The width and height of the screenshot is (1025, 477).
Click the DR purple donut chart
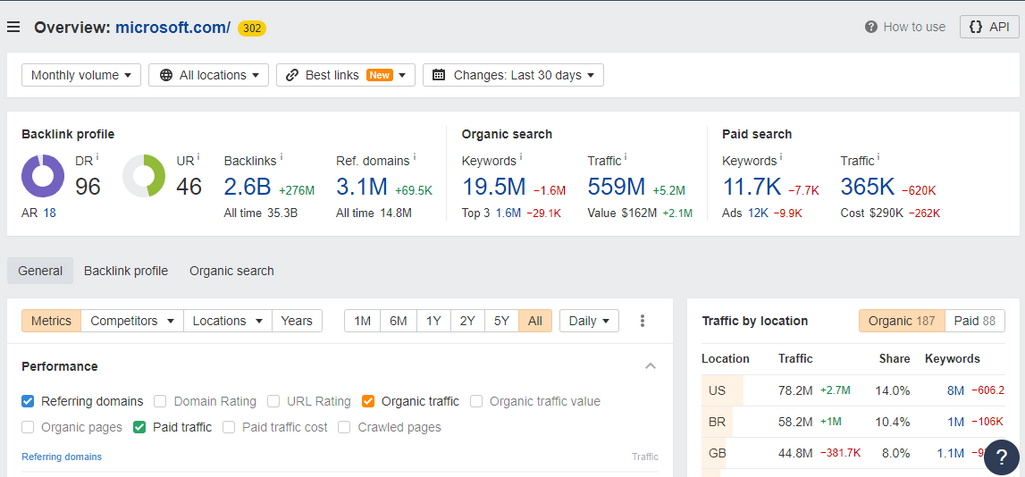(43, 176)
